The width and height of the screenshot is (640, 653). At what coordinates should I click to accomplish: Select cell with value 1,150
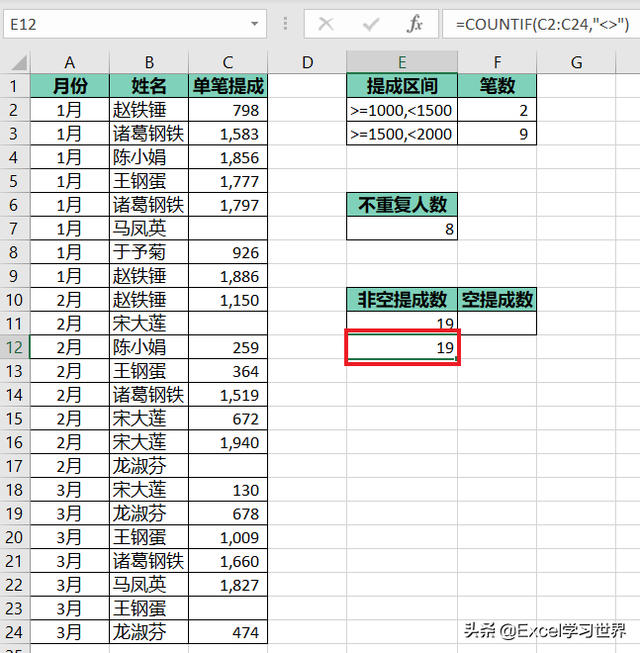click(228, 299)
